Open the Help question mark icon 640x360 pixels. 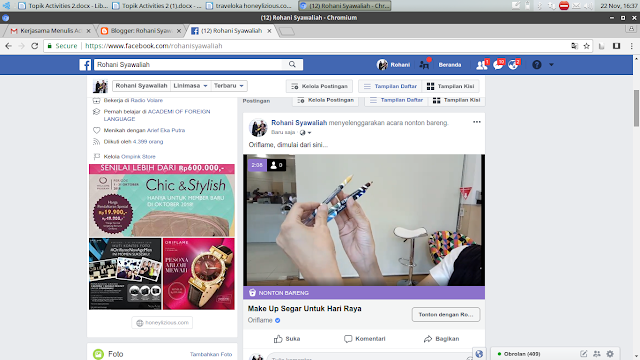point(537,64)
